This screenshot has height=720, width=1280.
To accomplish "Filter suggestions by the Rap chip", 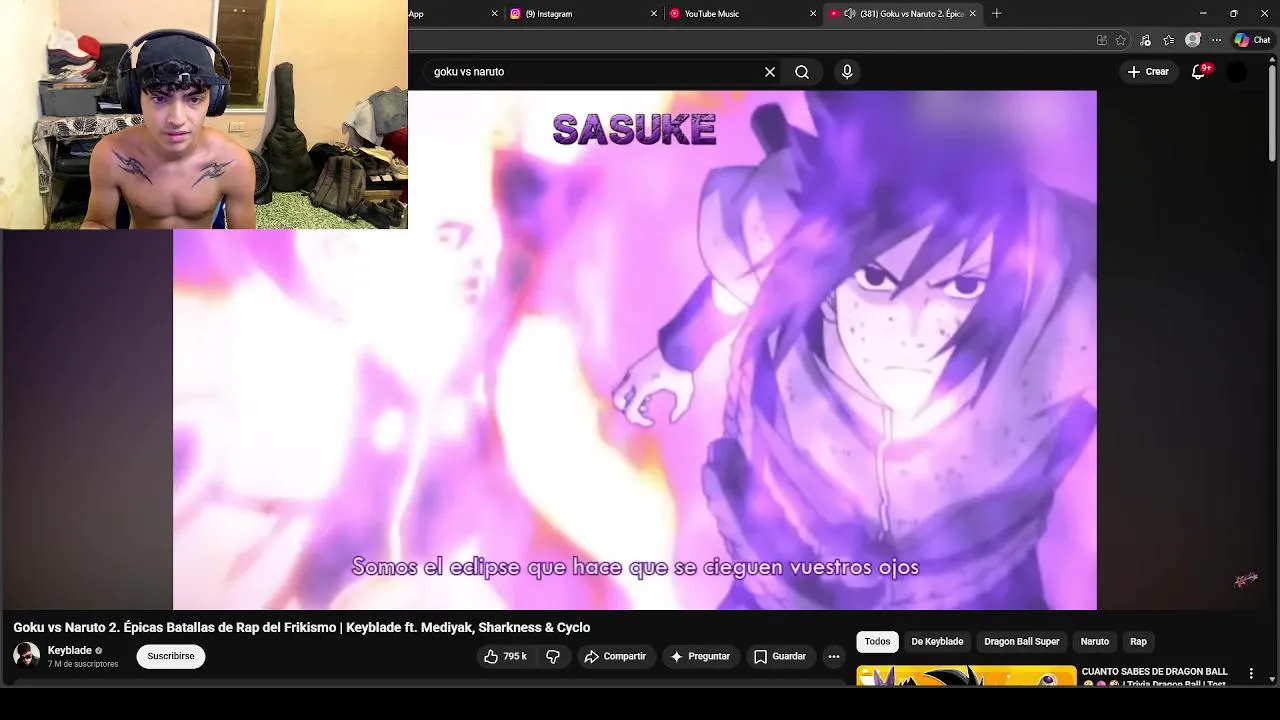I will (x=1138, y=642).
